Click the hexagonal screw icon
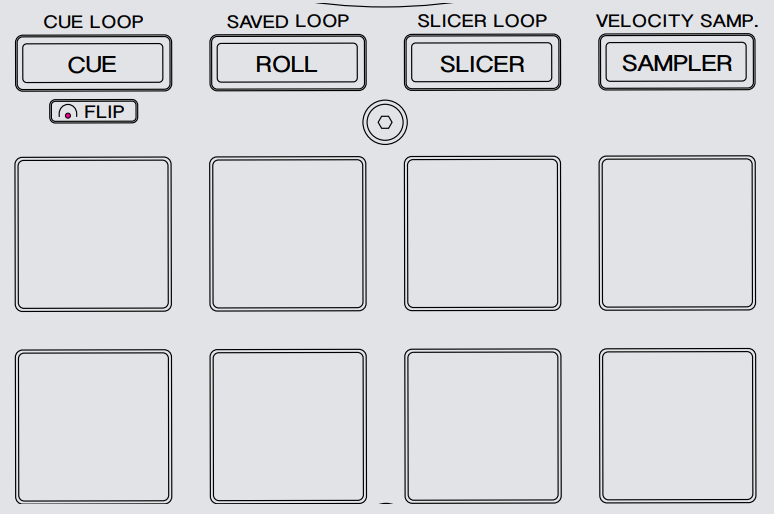 pyautogui.click(x=385, y=122)
